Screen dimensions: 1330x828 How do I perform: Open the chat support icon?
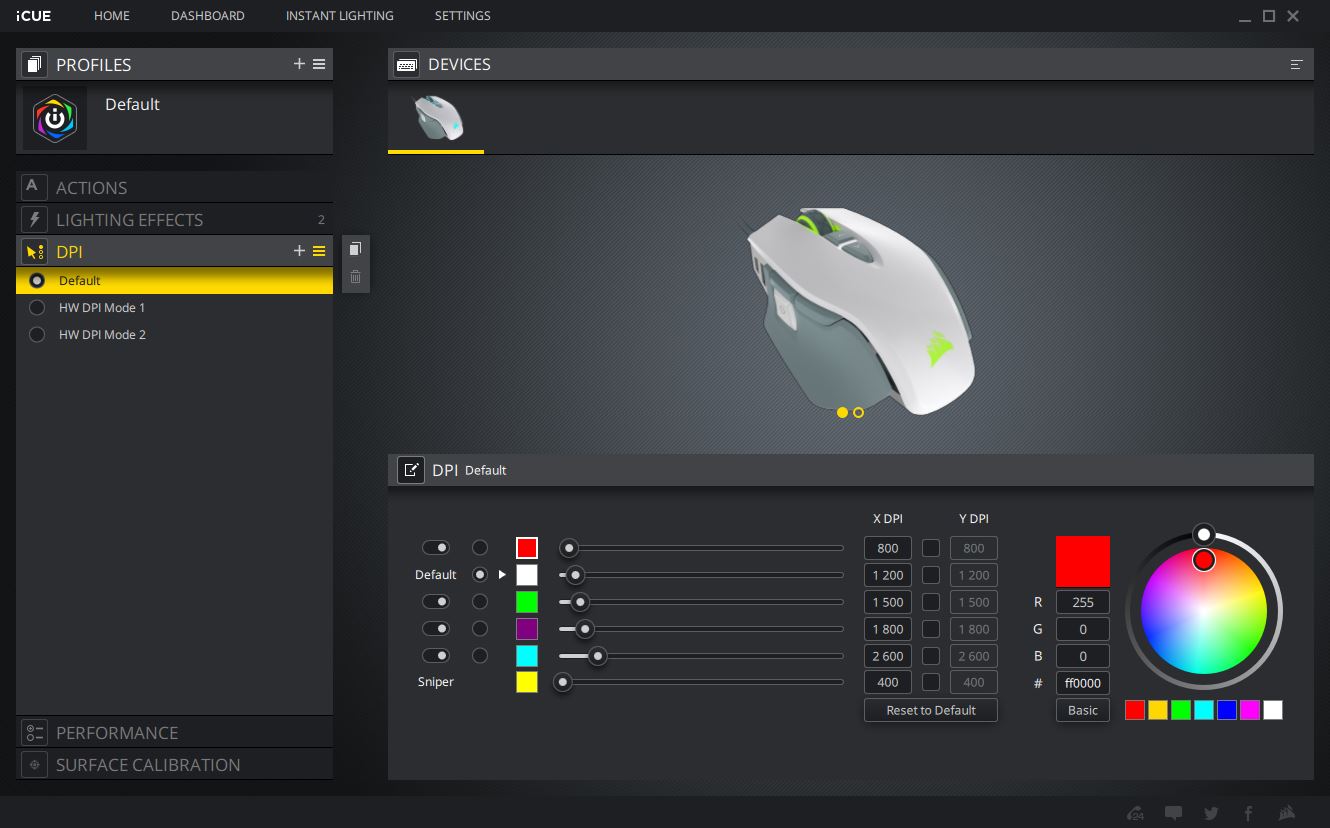coord(1174,813)
